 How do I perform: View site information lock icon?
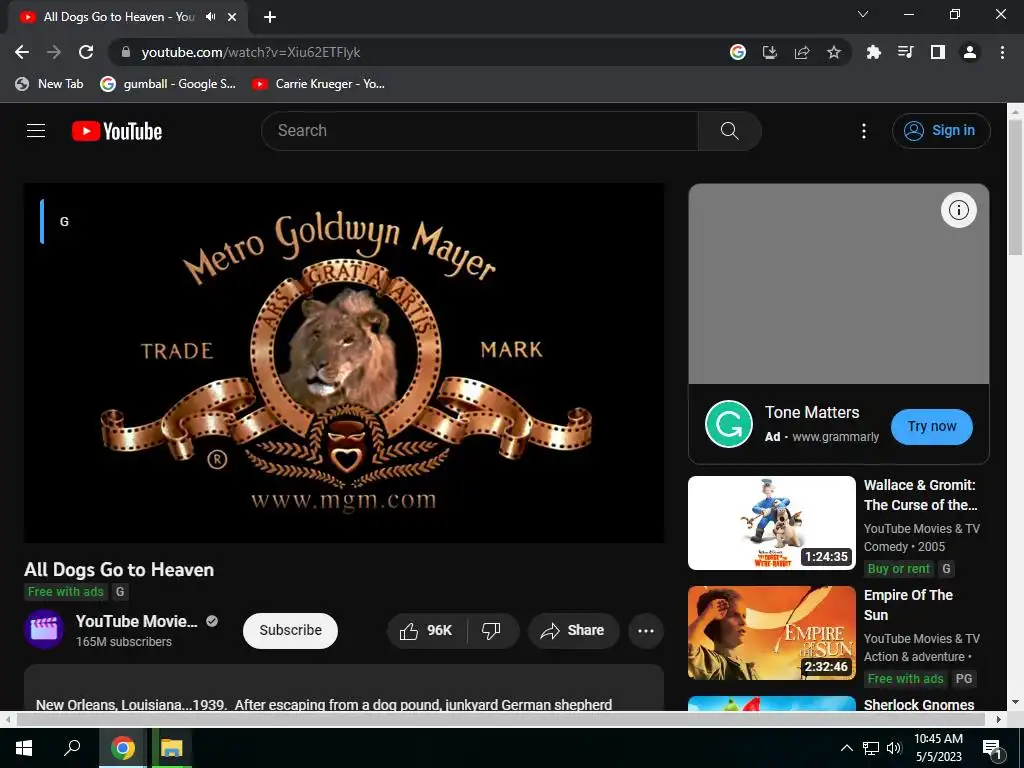(126, 52)
